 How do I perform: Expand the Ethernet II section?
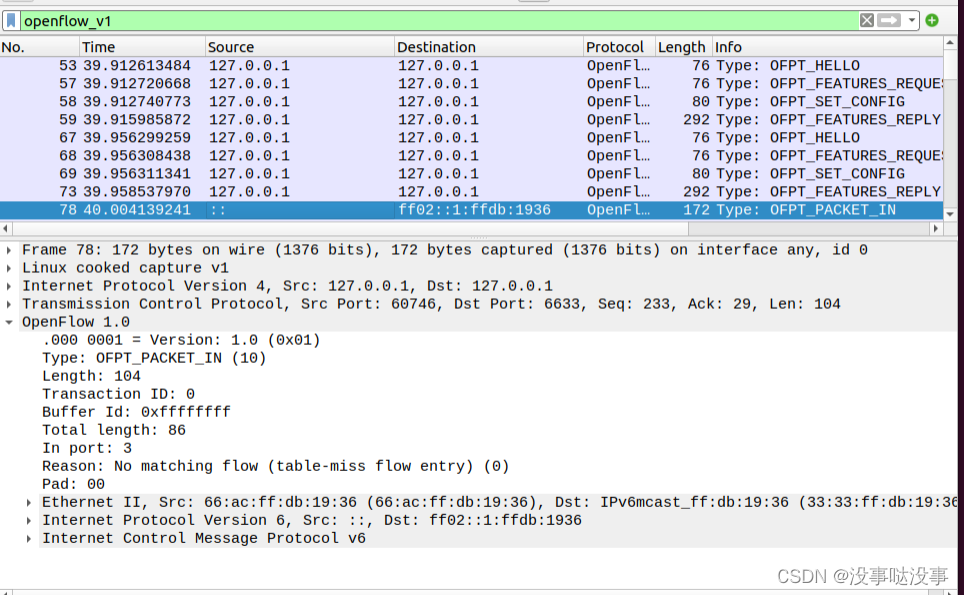[x=27, y=502]
